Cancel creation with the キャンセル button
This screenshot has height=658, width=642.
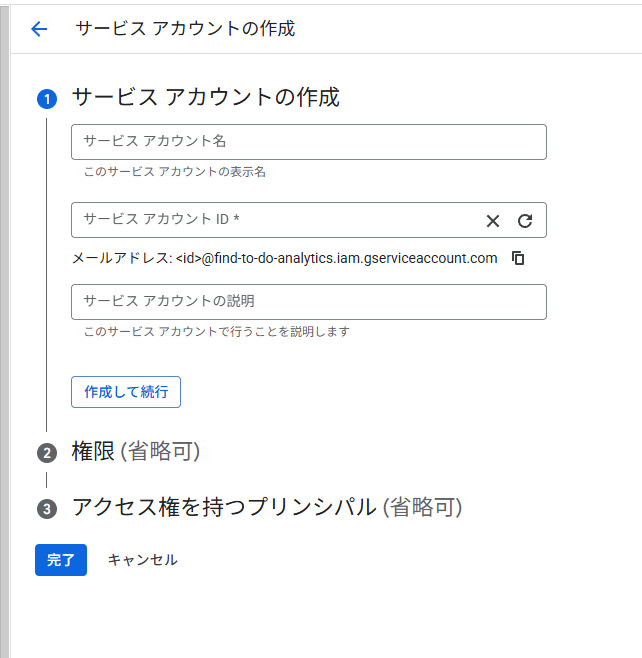click(x=142, y=560)
